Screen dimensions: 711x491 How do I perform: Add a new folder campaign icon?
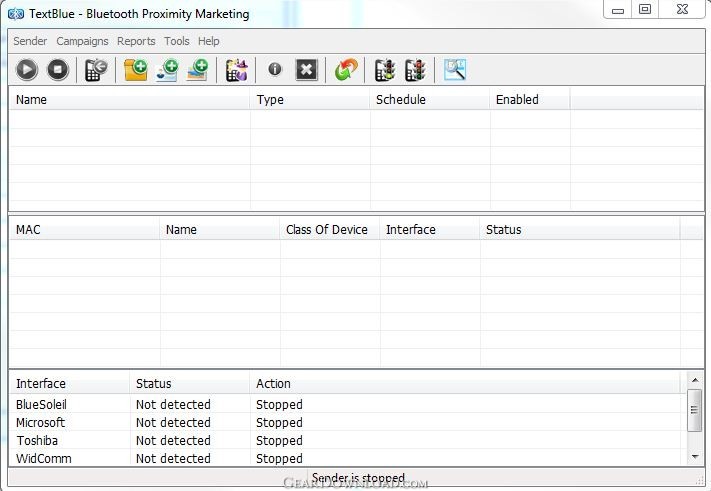point(136,70)
